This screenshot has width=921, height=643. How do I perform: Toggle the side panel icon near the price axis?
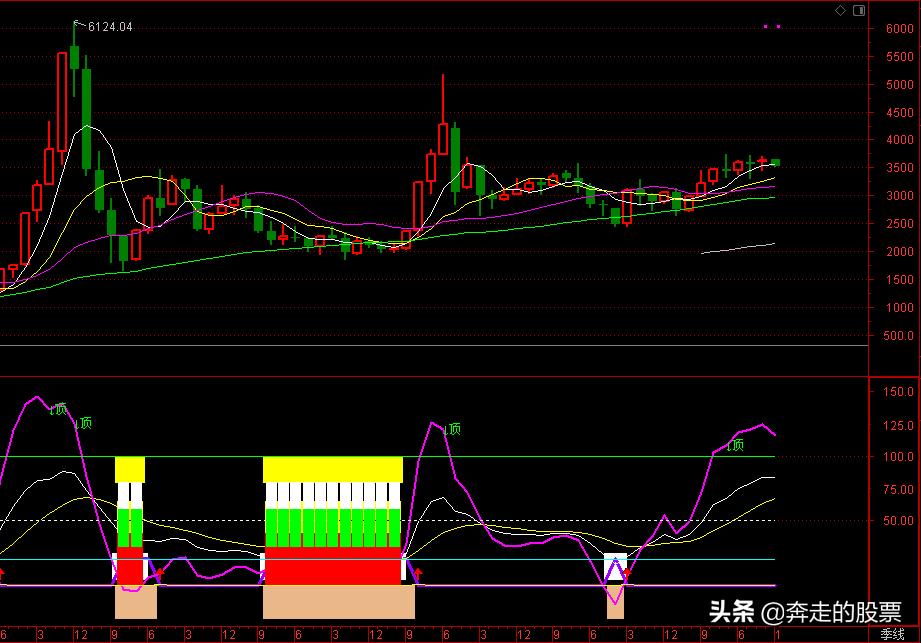click(x=859, y=10)
